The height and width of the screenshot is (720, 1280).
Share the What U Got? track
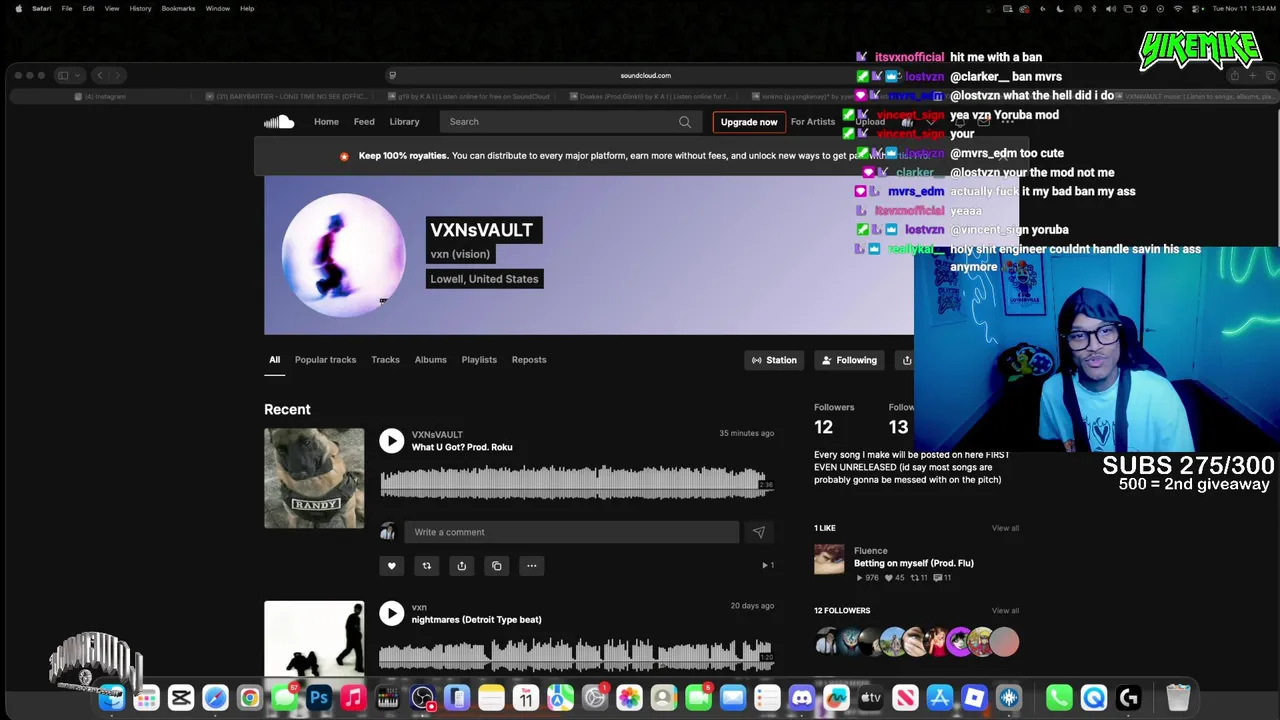461,566
